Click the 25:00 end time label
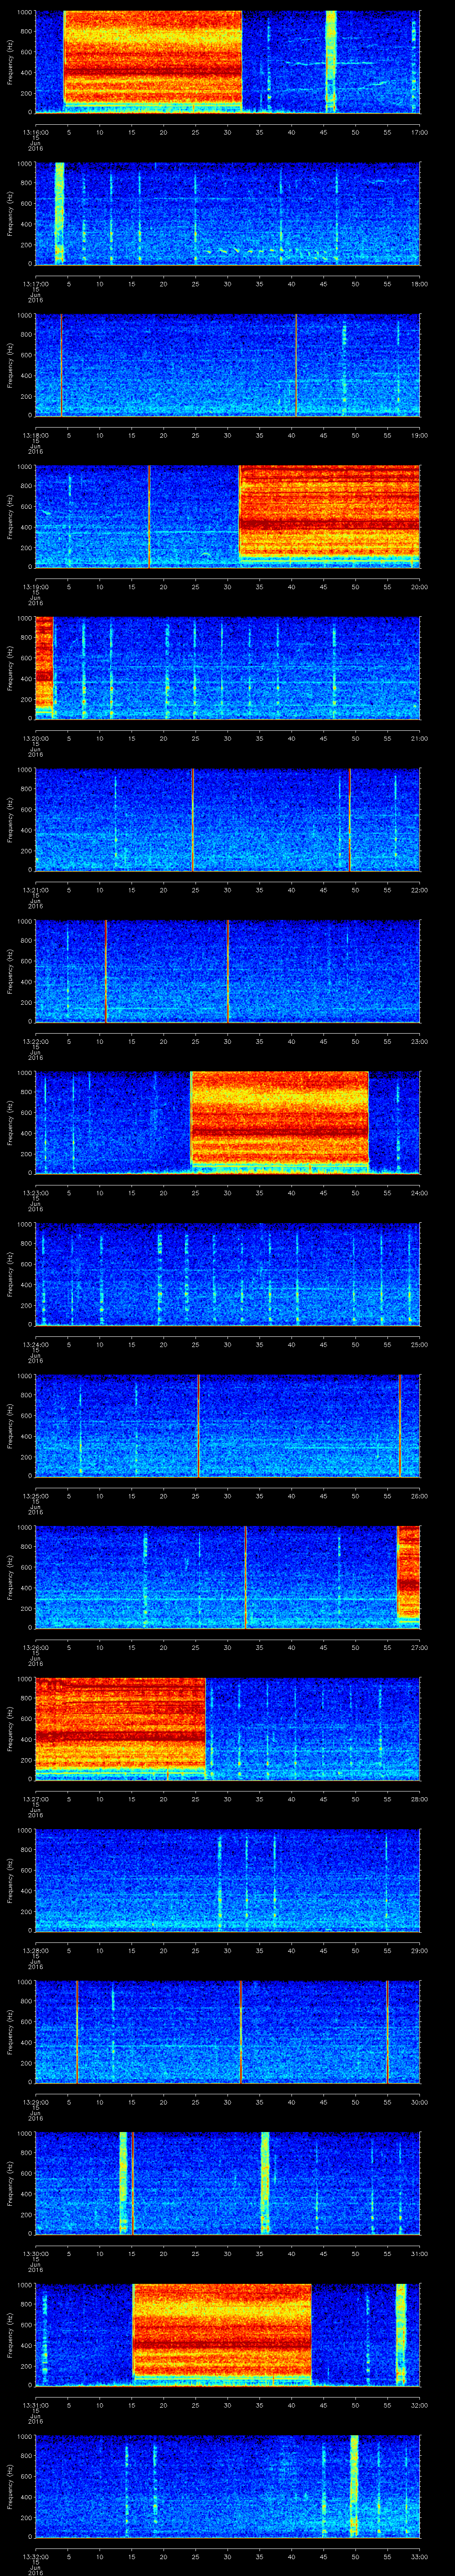Screen dimensions: 455x2576 420,1344
